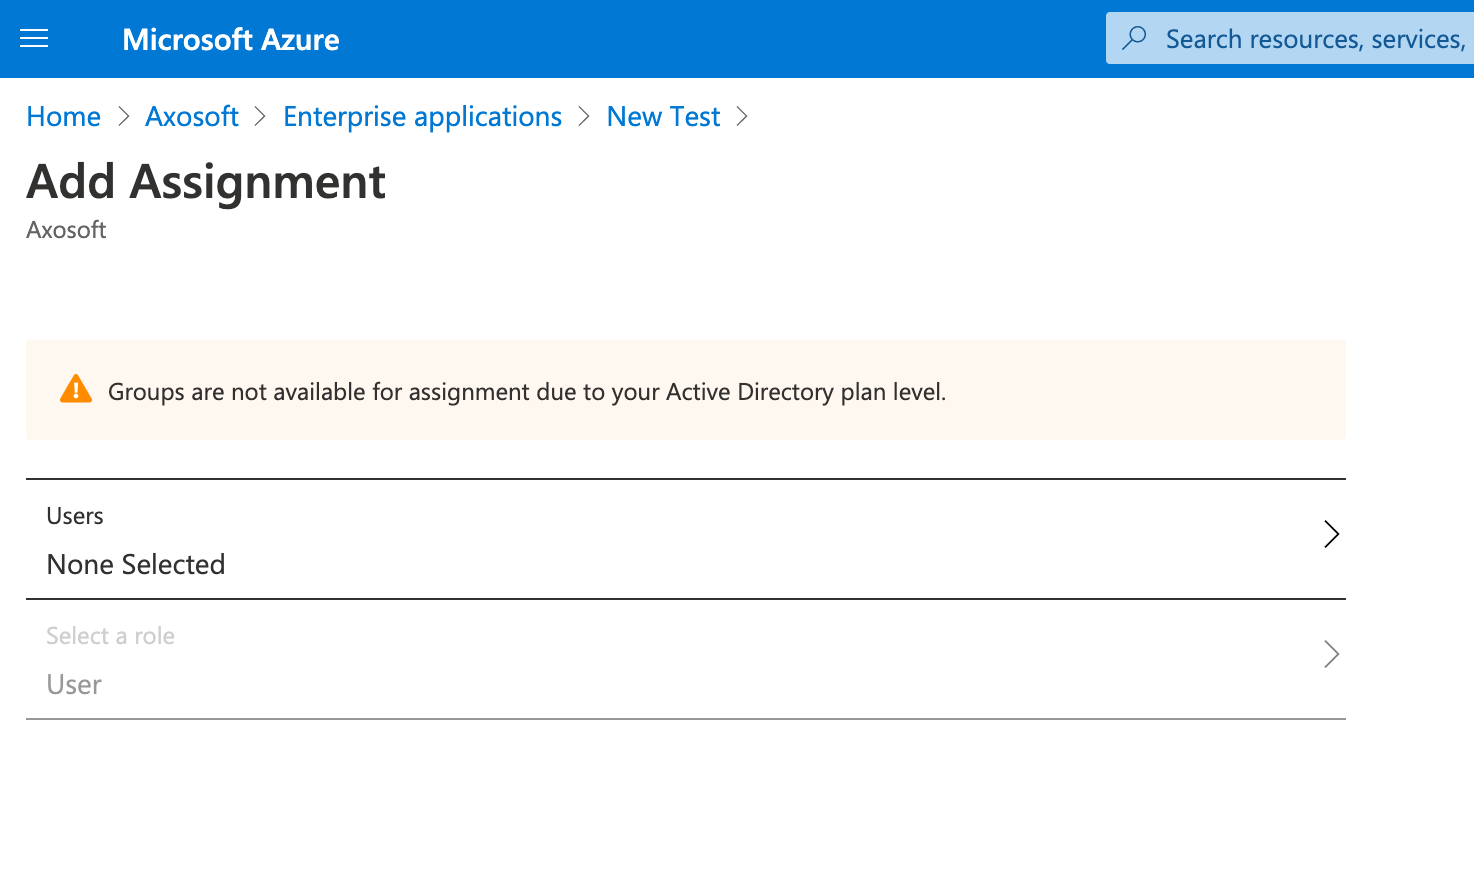Screen dimensions: 1474x876
Task: Open the Axosoft breadcrumb link
Action: 192,117
